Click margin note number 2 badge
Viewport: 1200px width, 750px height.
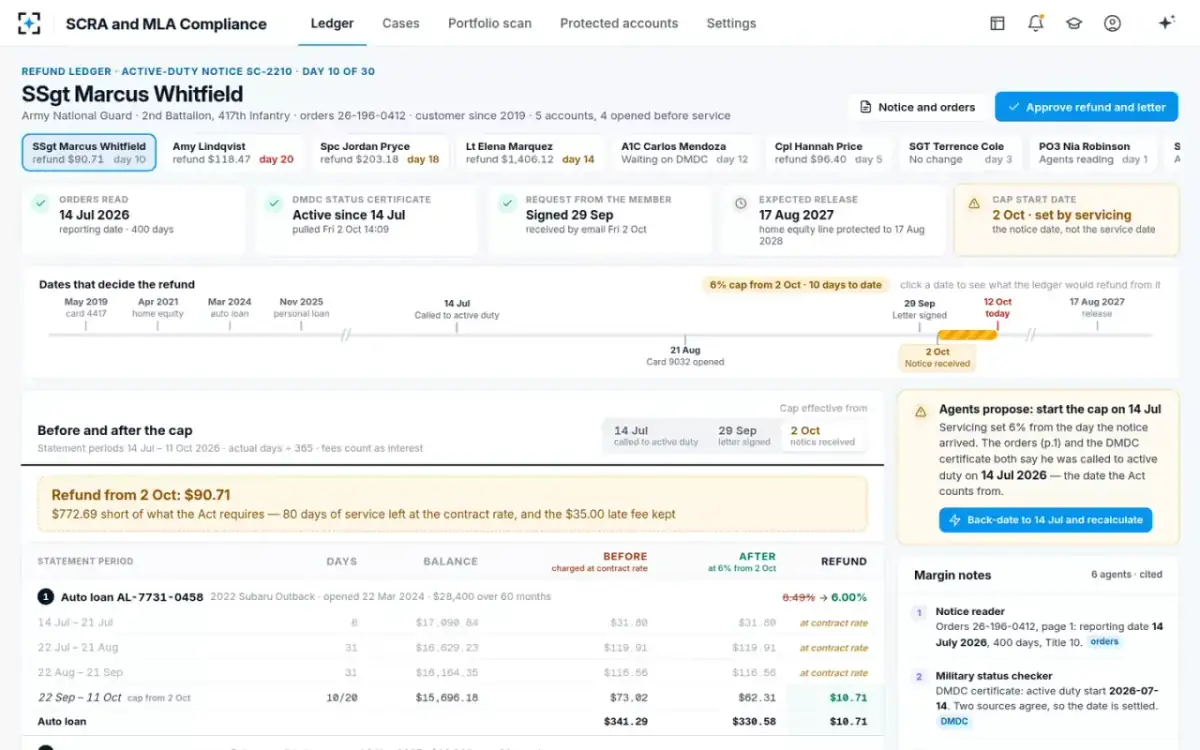[919, 677]
